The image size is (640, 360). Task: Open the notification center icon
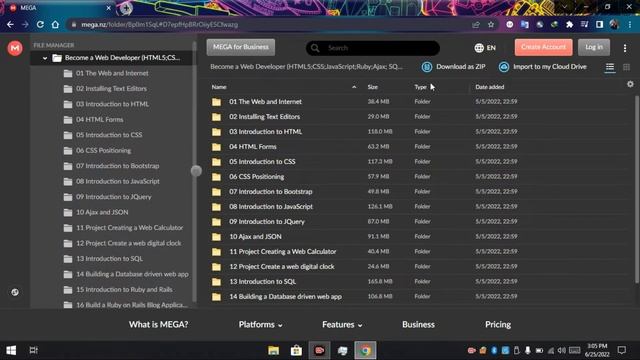click(x=622, y=350)
